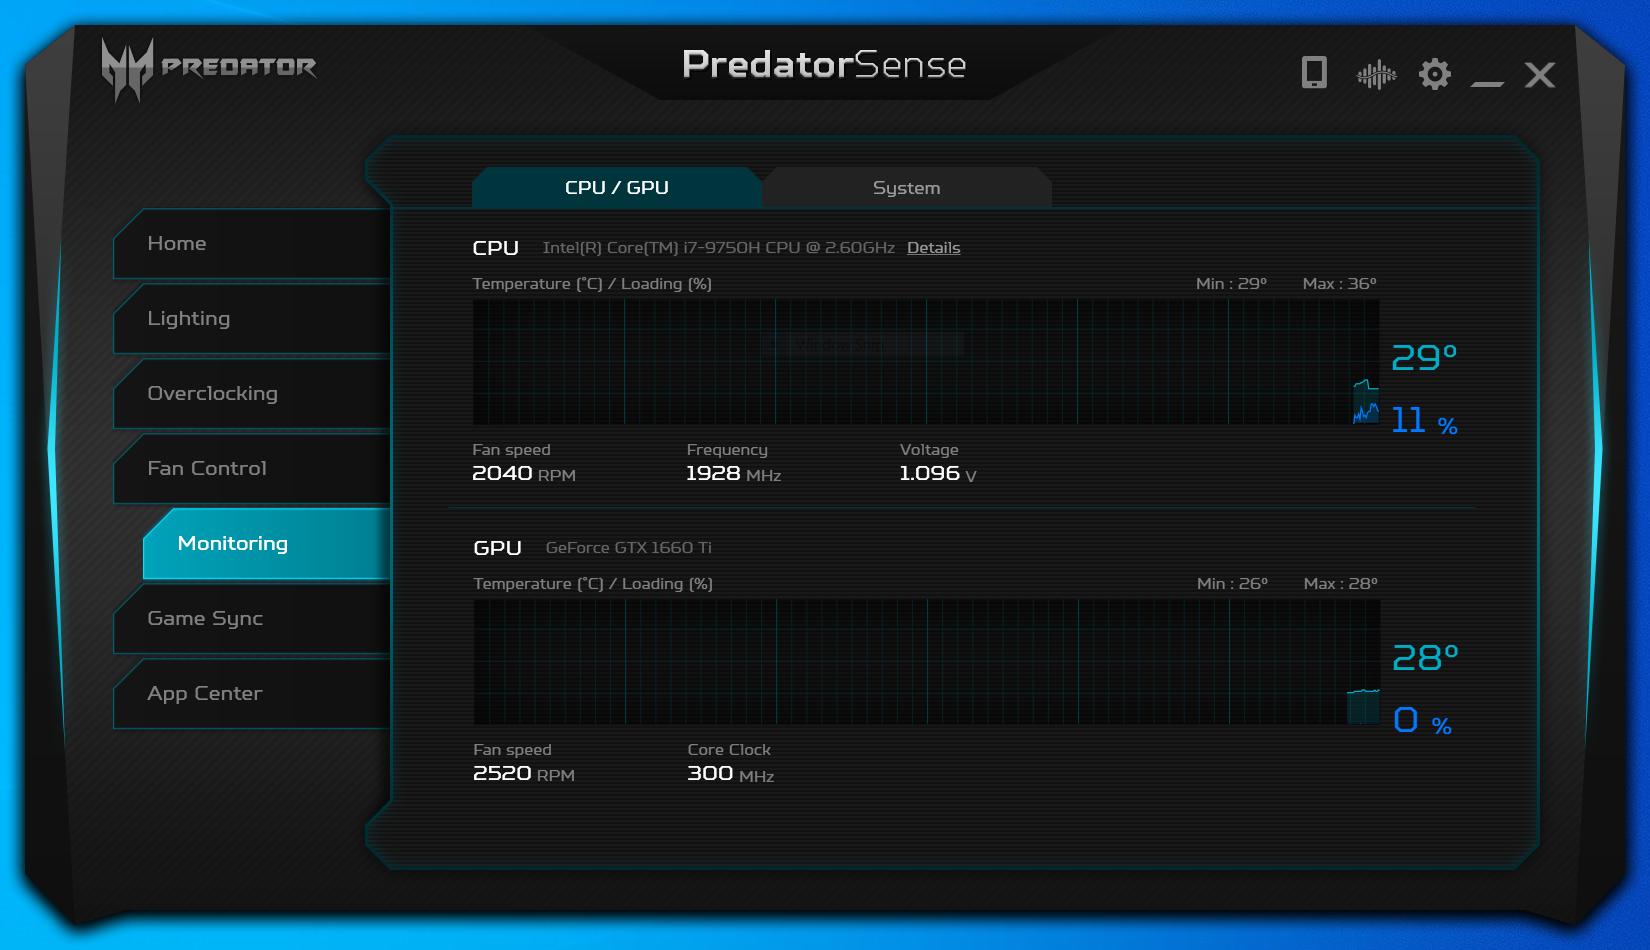Image resolution: width=1650 pixels, height=950 pixels.
Task: Click the CPU Min : 29° label
Action: [1231, 284]
